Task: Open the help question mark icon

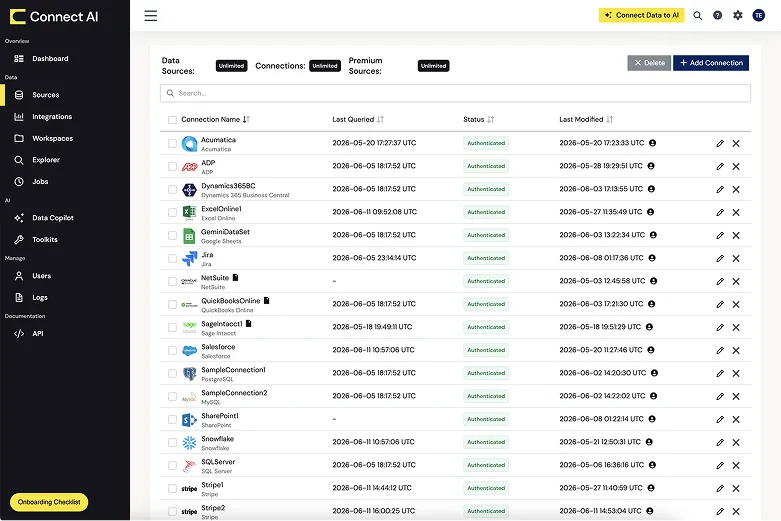Action: point(717,15)
